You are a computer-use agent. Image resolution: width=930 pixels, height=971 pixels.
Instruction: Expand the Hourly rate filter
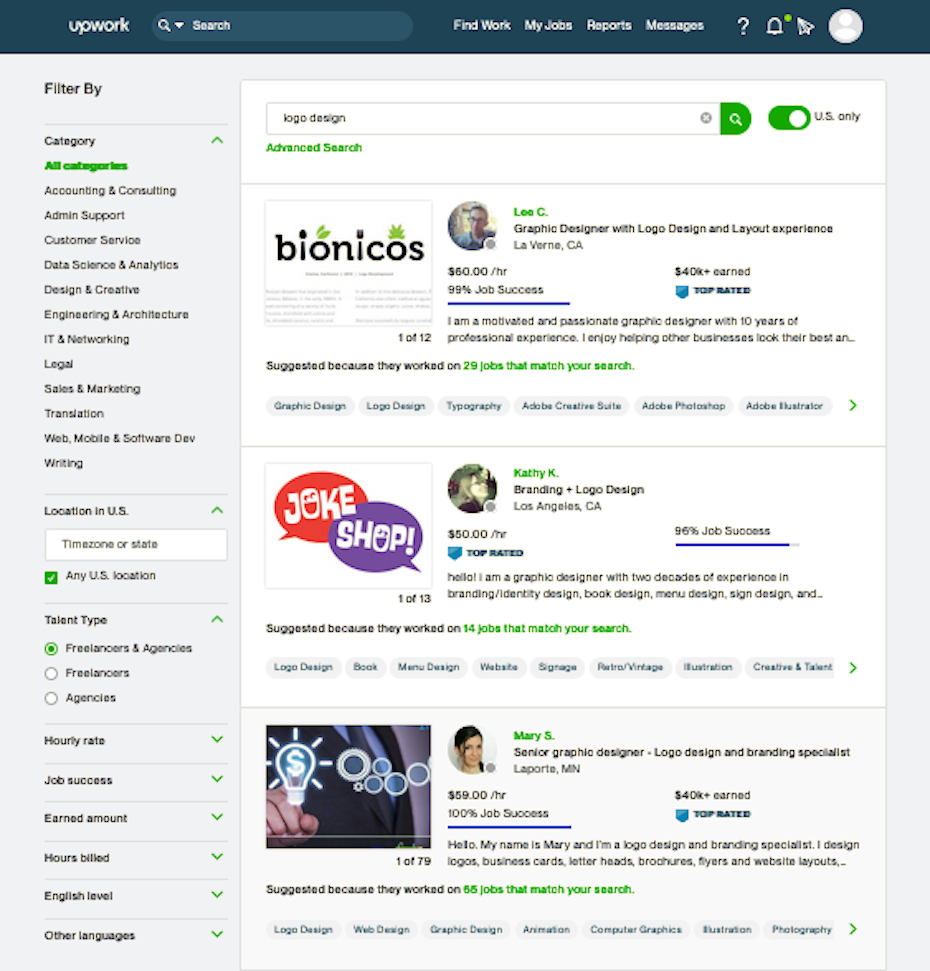pos(217,740)
